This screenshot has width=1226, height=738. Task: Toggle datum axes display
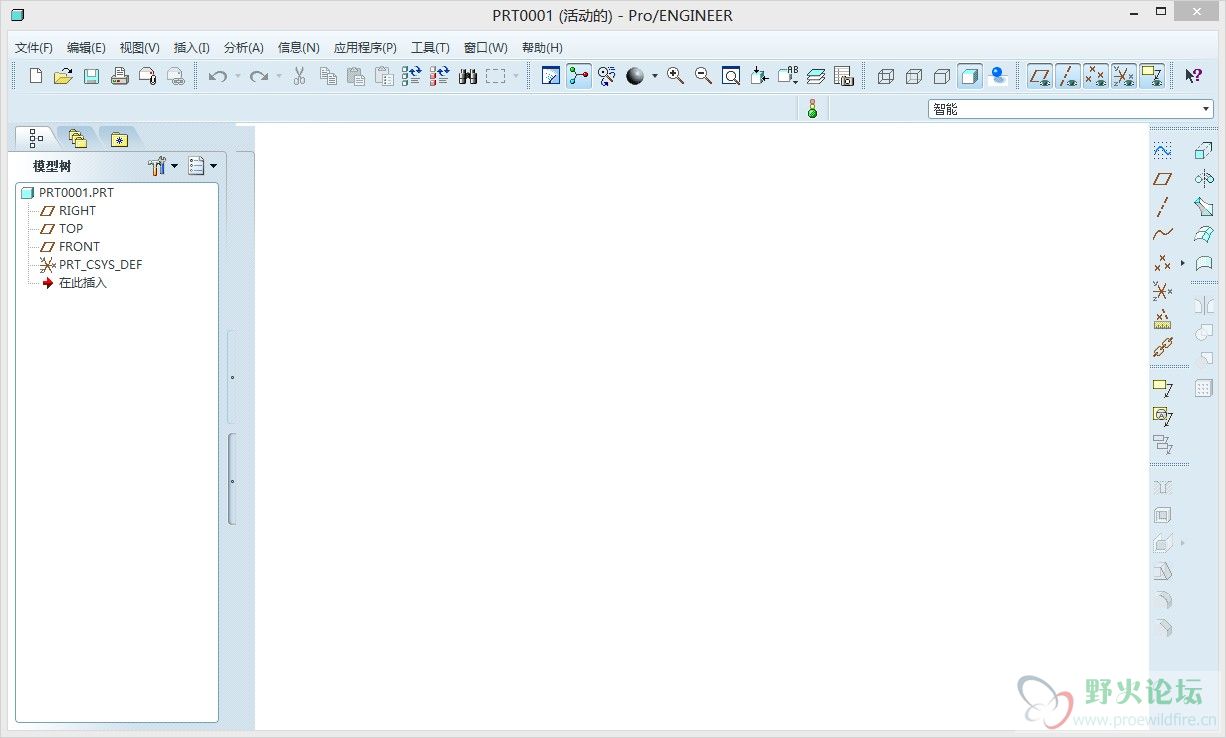tap(1068, 76)
